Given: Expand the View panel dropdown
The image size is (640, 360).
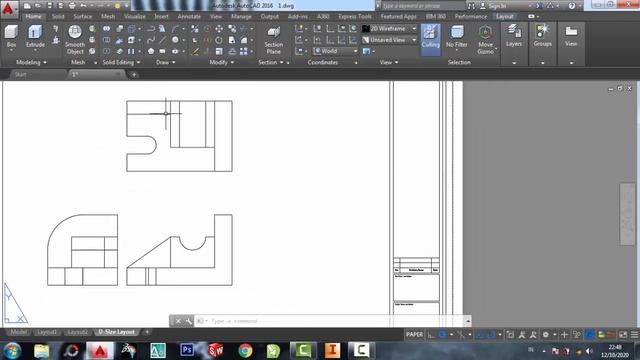Looking at the screenshot, I should tap(389, 62).
